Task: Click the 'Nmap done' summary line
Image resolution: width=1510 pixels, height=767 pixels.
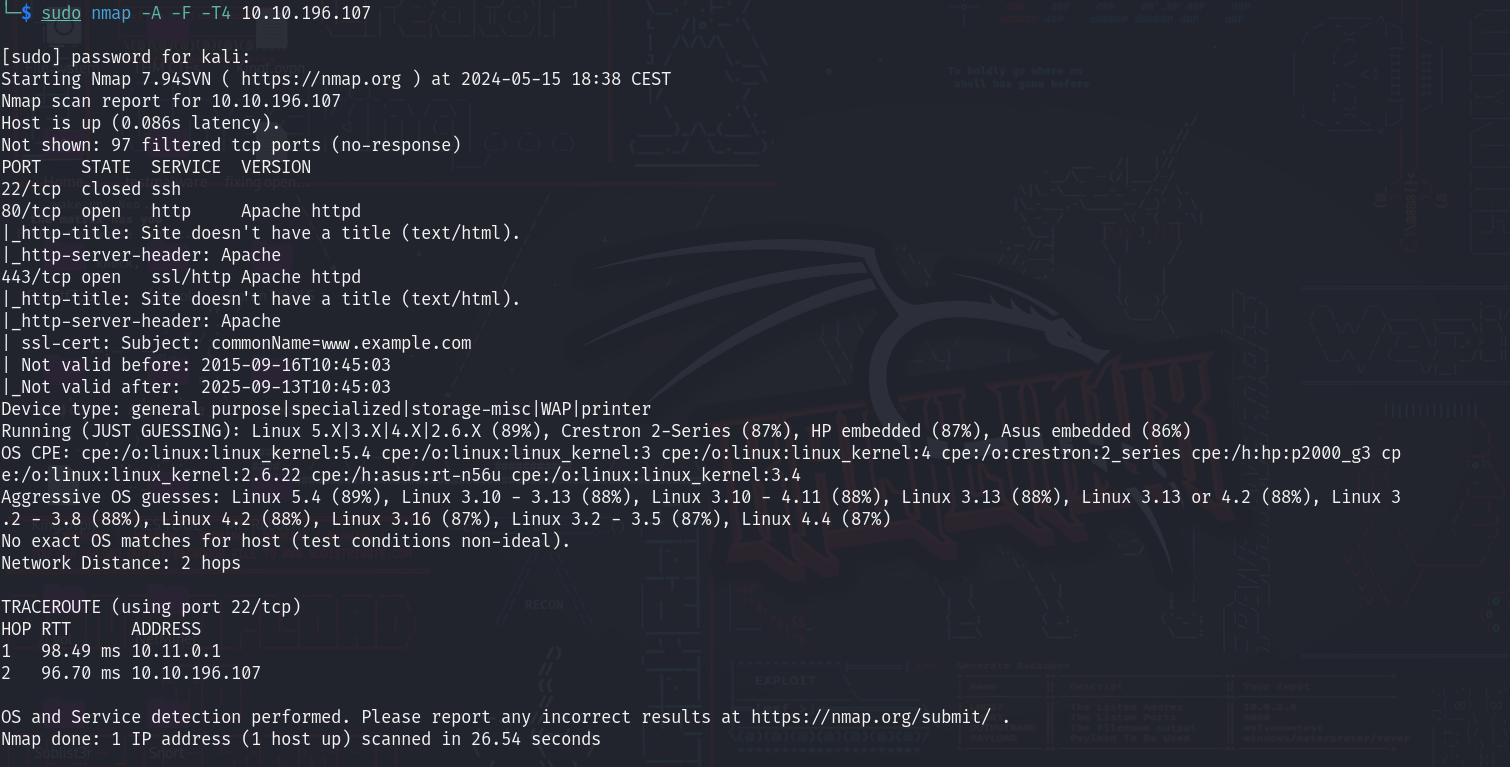Action: tap(301, 739)
